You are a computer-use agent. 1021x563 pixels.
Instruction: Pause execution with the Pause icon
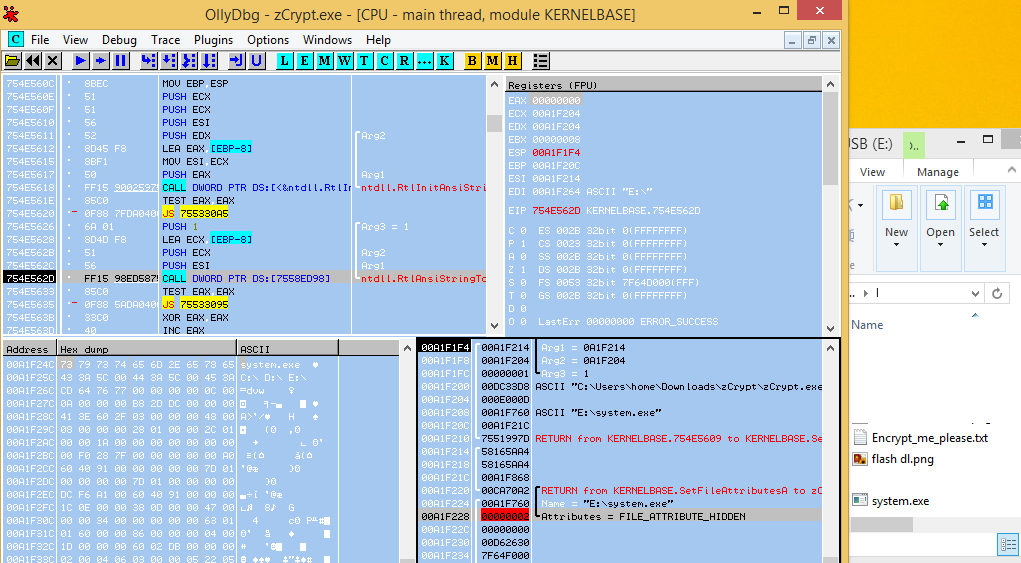120,61
